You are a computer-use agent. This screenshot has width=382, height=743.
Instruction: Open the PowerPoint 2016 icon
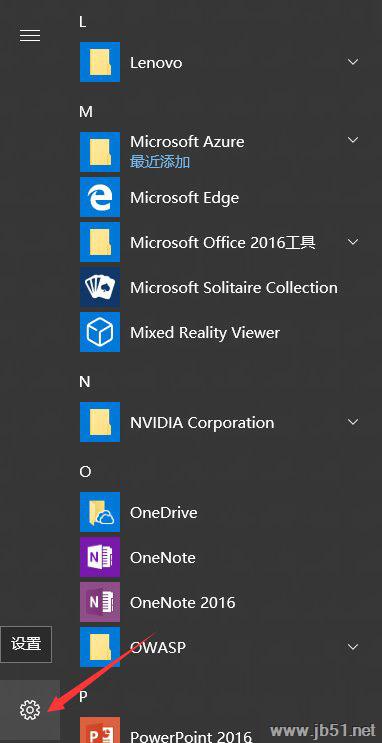click(100, 730)
